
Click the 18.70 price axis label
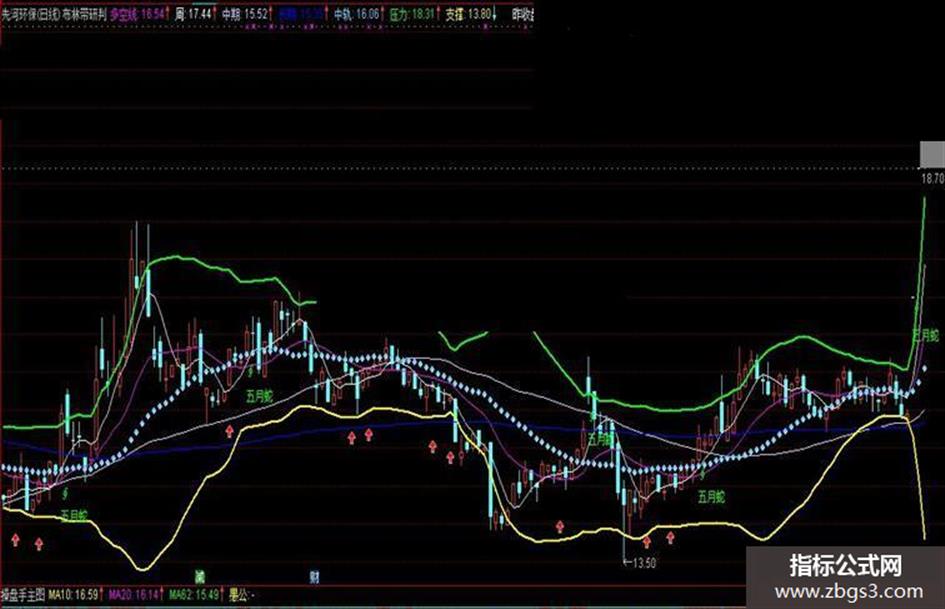932,178
